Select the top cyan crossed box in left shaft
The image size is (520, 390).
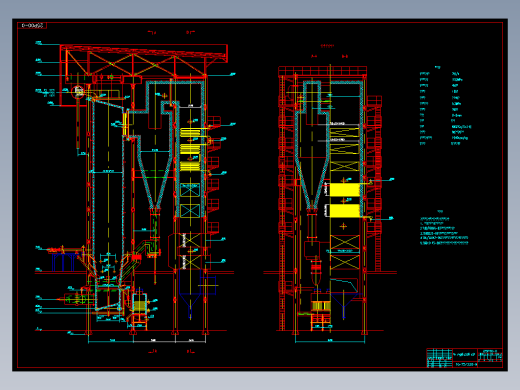[190, 190]
